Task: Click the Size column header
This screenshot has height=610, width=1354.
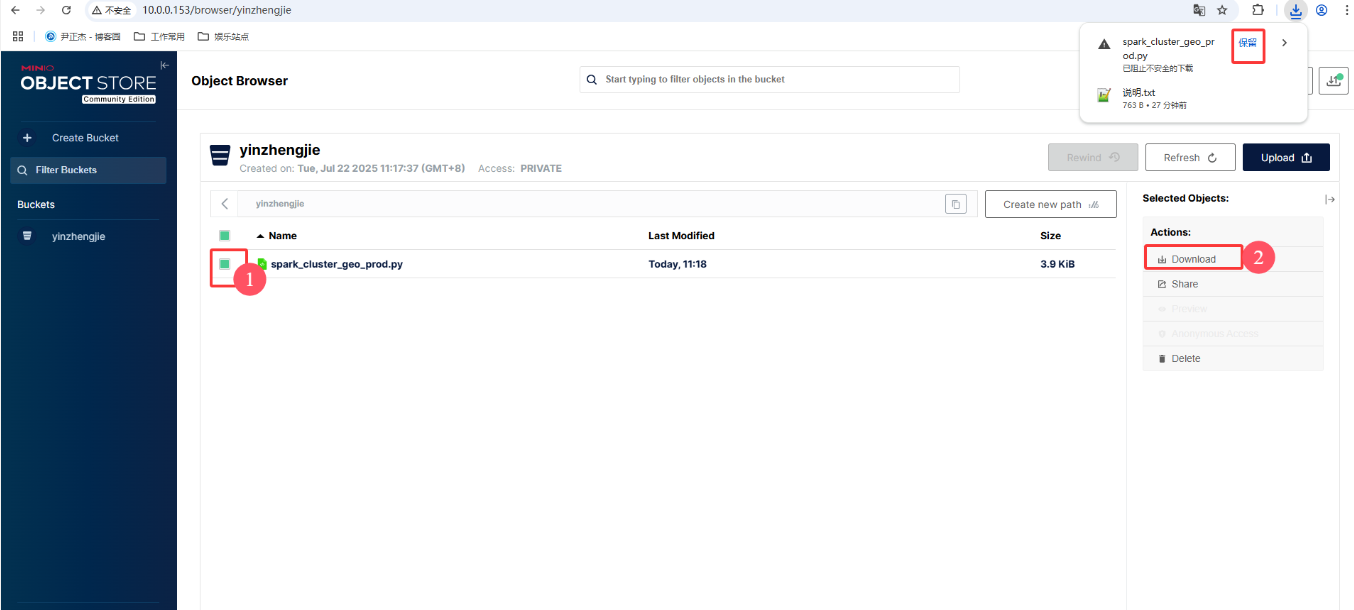Action: click(1050, 236)
